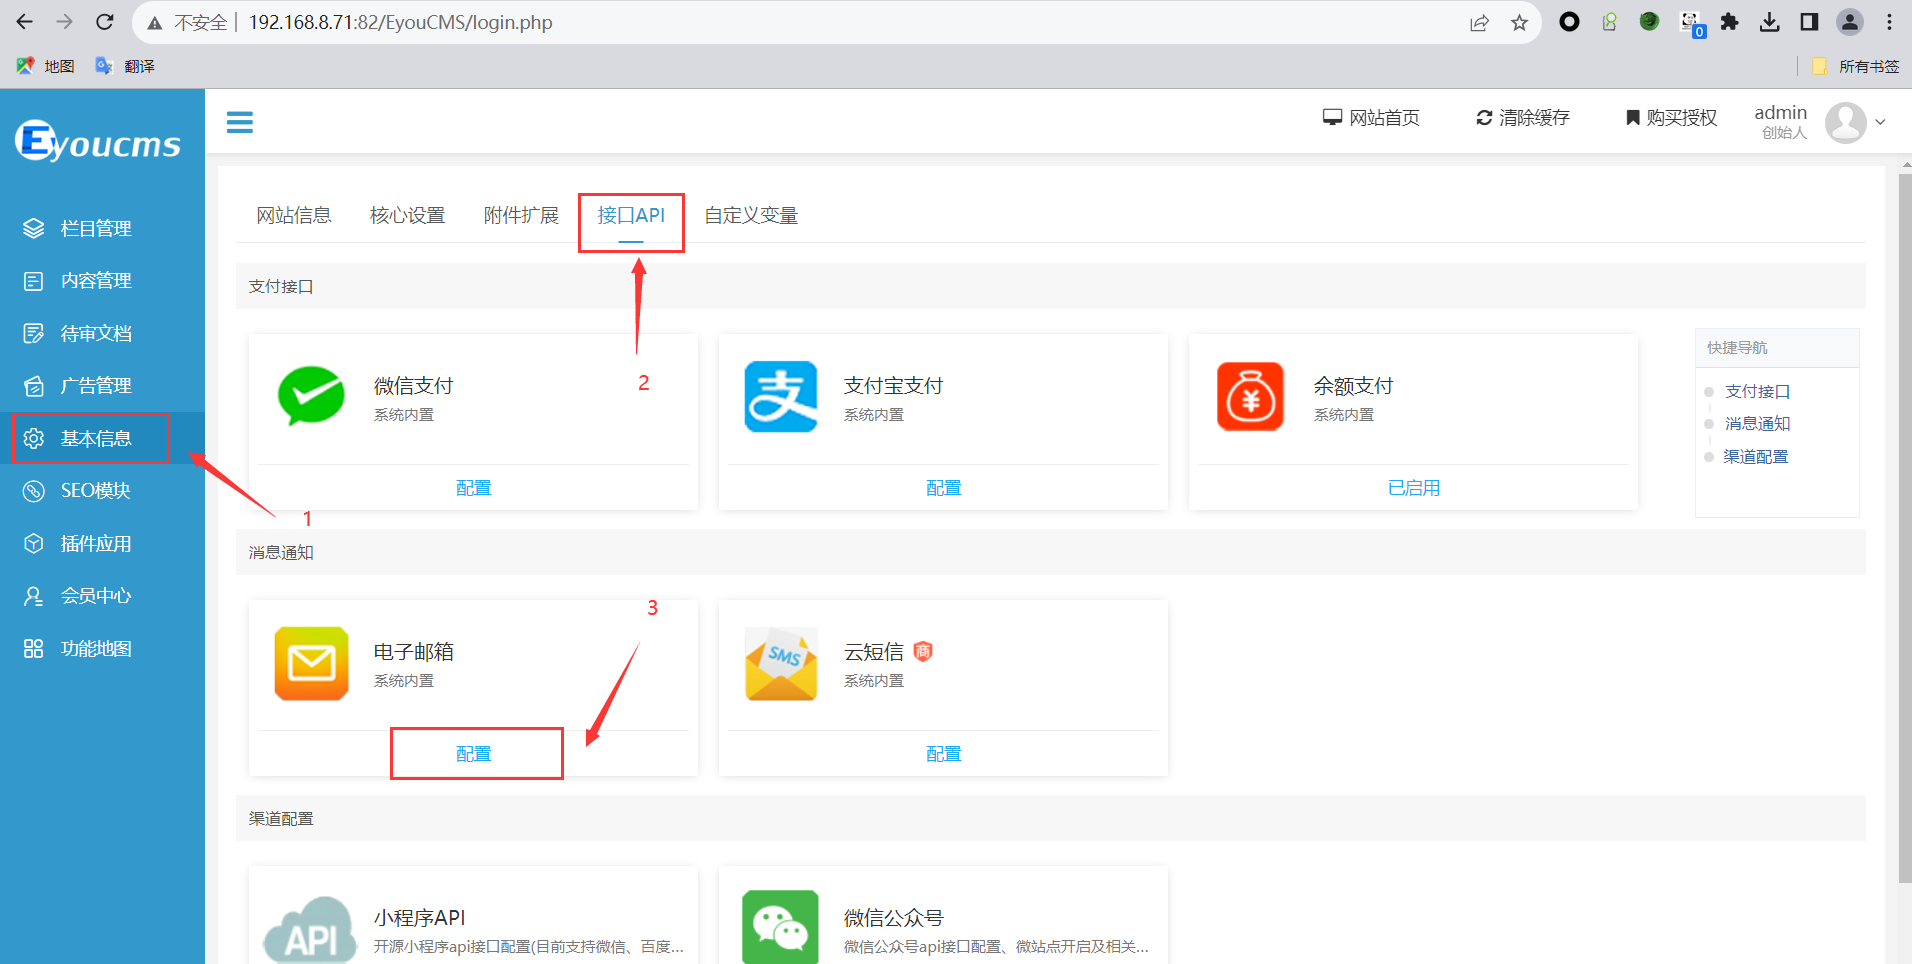The image size is (1912, 964).
Task: Click the 微信公众号 card title
Action: 894,918
